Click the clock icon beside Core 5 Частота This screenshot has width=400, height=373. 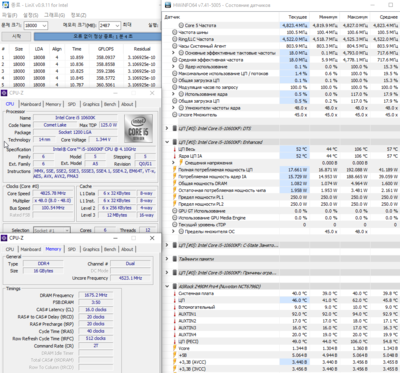pos(181,25)
